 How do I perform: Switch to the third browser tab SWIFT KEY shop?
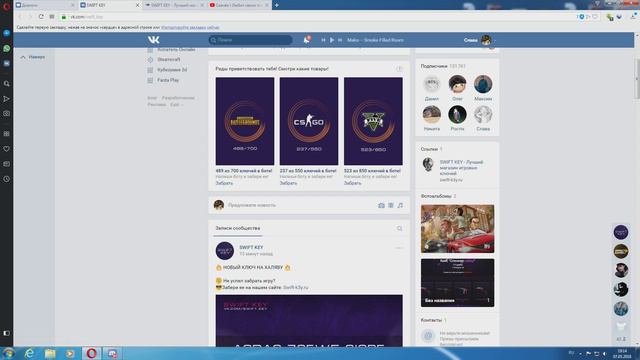[174, 5]
